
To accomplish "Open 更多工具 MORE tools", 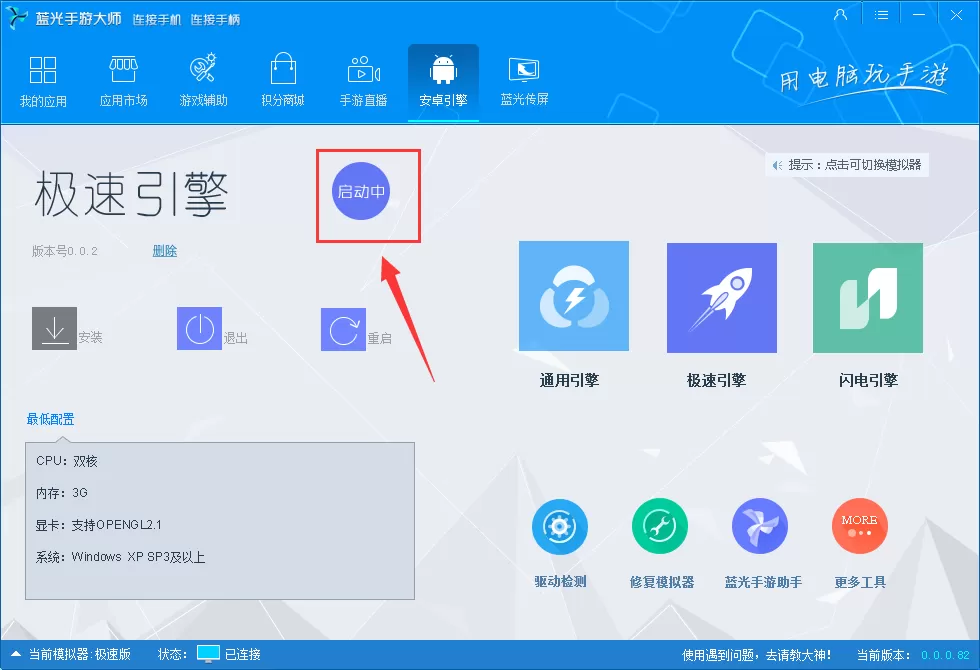I will [860, 526].
